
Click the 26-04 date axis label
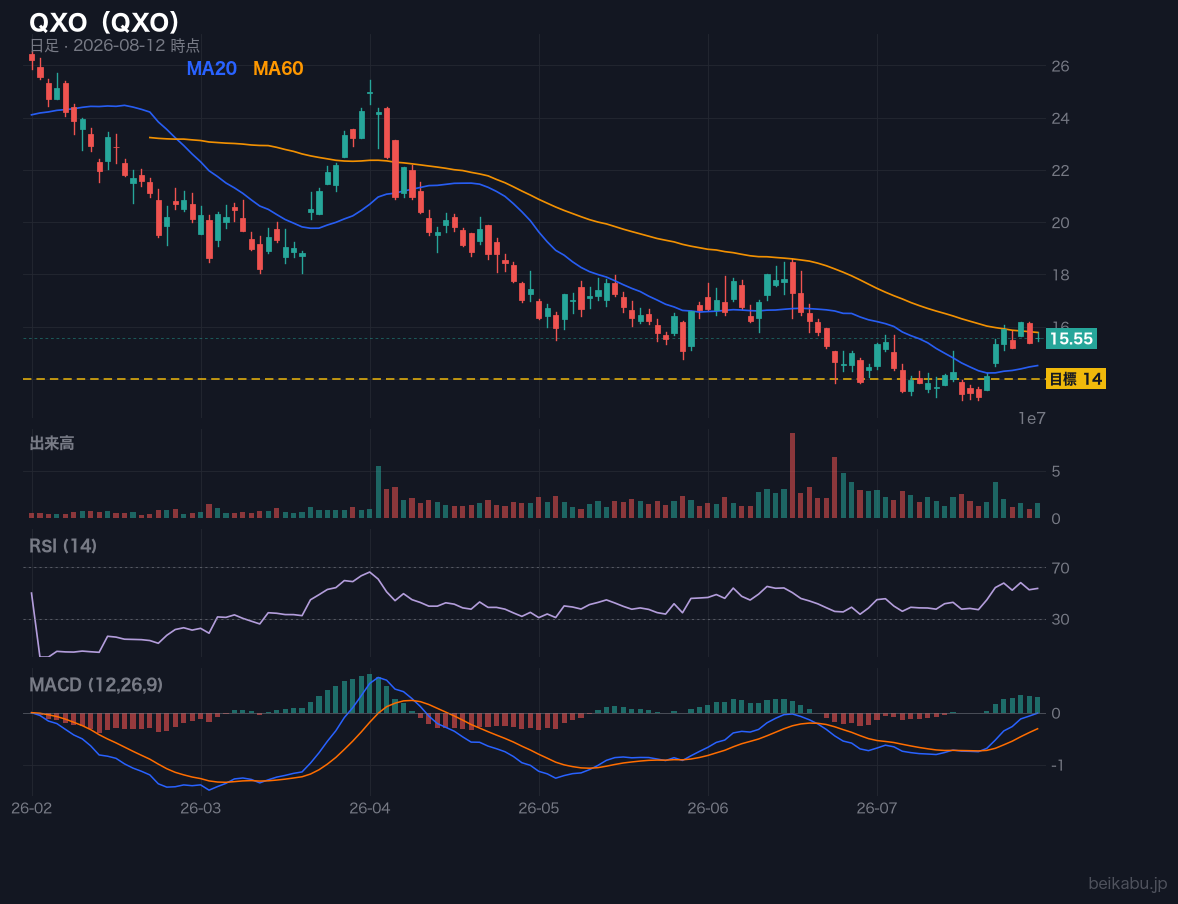(x=370, y=809)
